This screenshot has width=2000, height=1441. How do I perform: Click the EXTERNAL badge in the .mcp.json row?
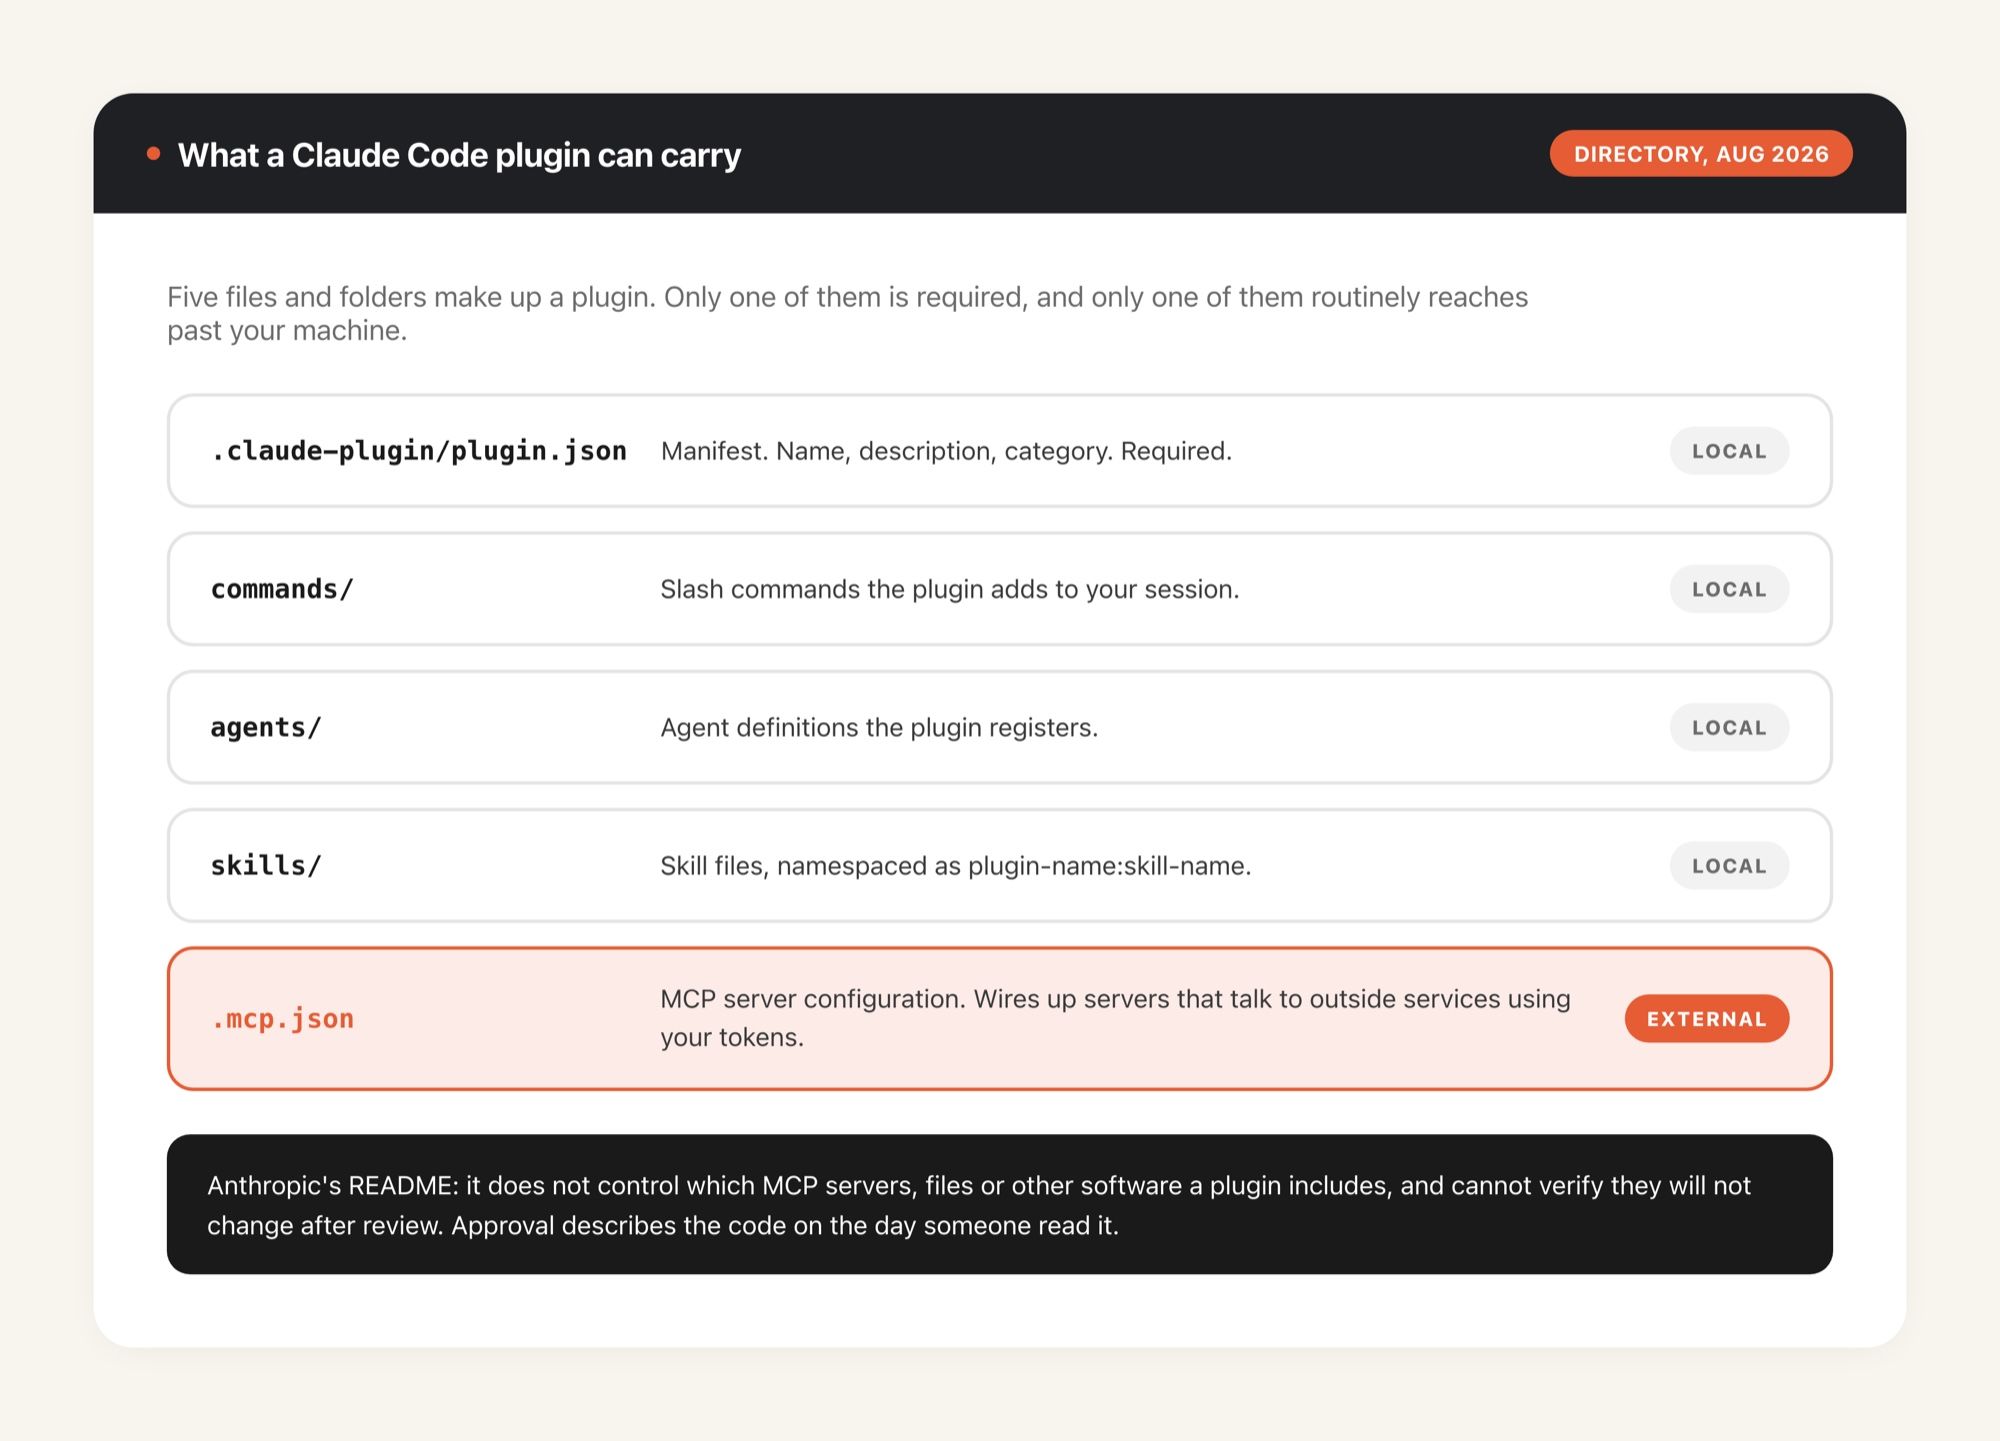pos(1706,1018)
